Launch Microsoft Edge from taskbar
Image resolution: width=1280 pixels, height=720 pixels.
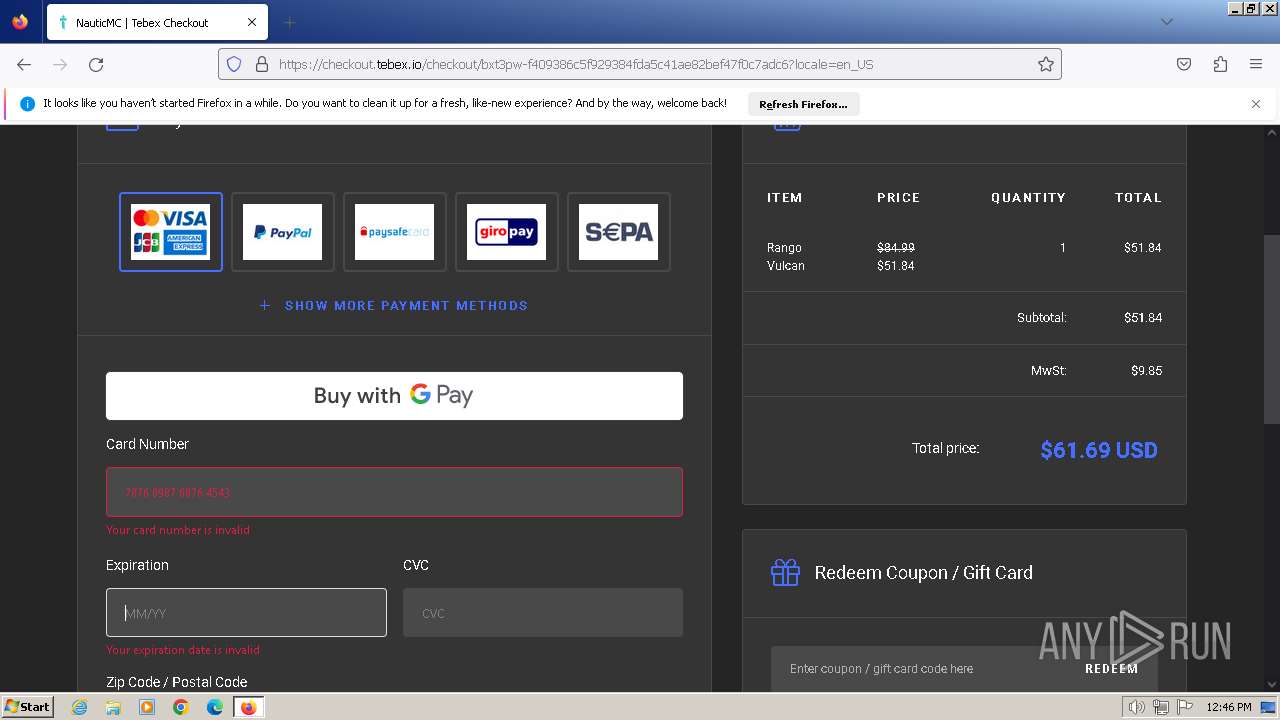[215, 707]
